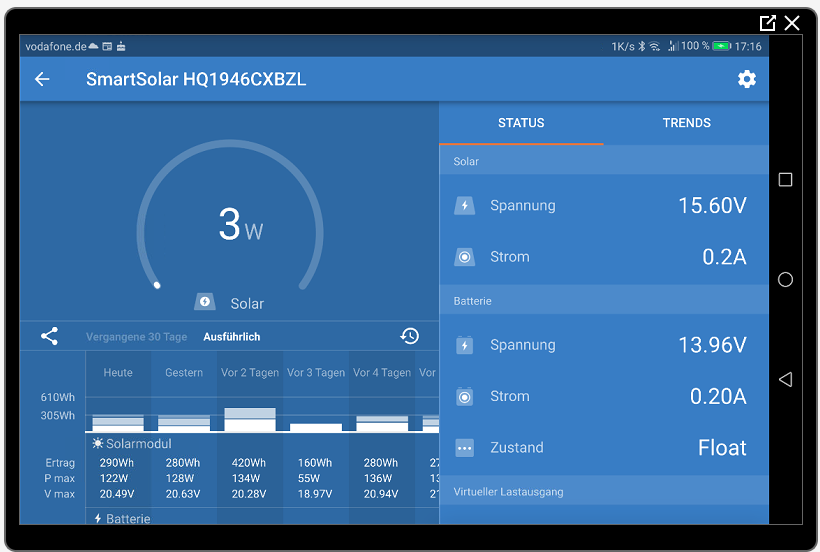Click the Zustand label
The width and height of the screenshot is (820, 552).
[517, 448]
